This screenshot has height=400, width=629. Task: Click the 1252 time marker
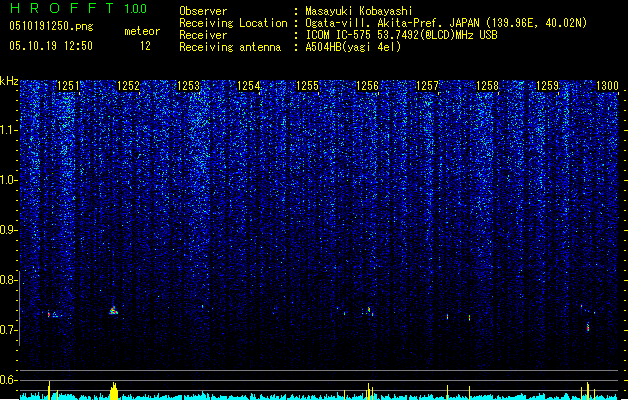click(x=128, y=86)
